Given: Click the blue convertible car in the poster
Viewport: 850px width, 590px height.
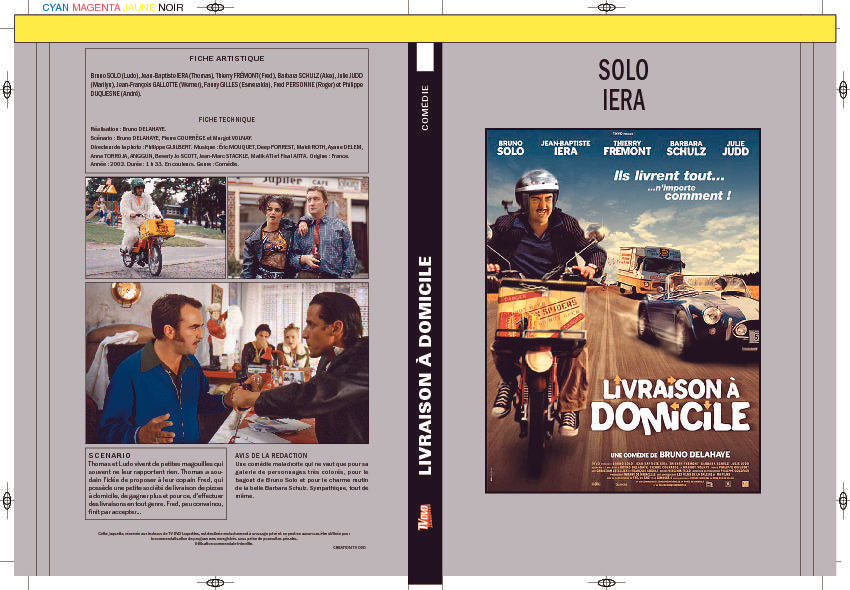Looking at the screenshot, I should point(699,316).
